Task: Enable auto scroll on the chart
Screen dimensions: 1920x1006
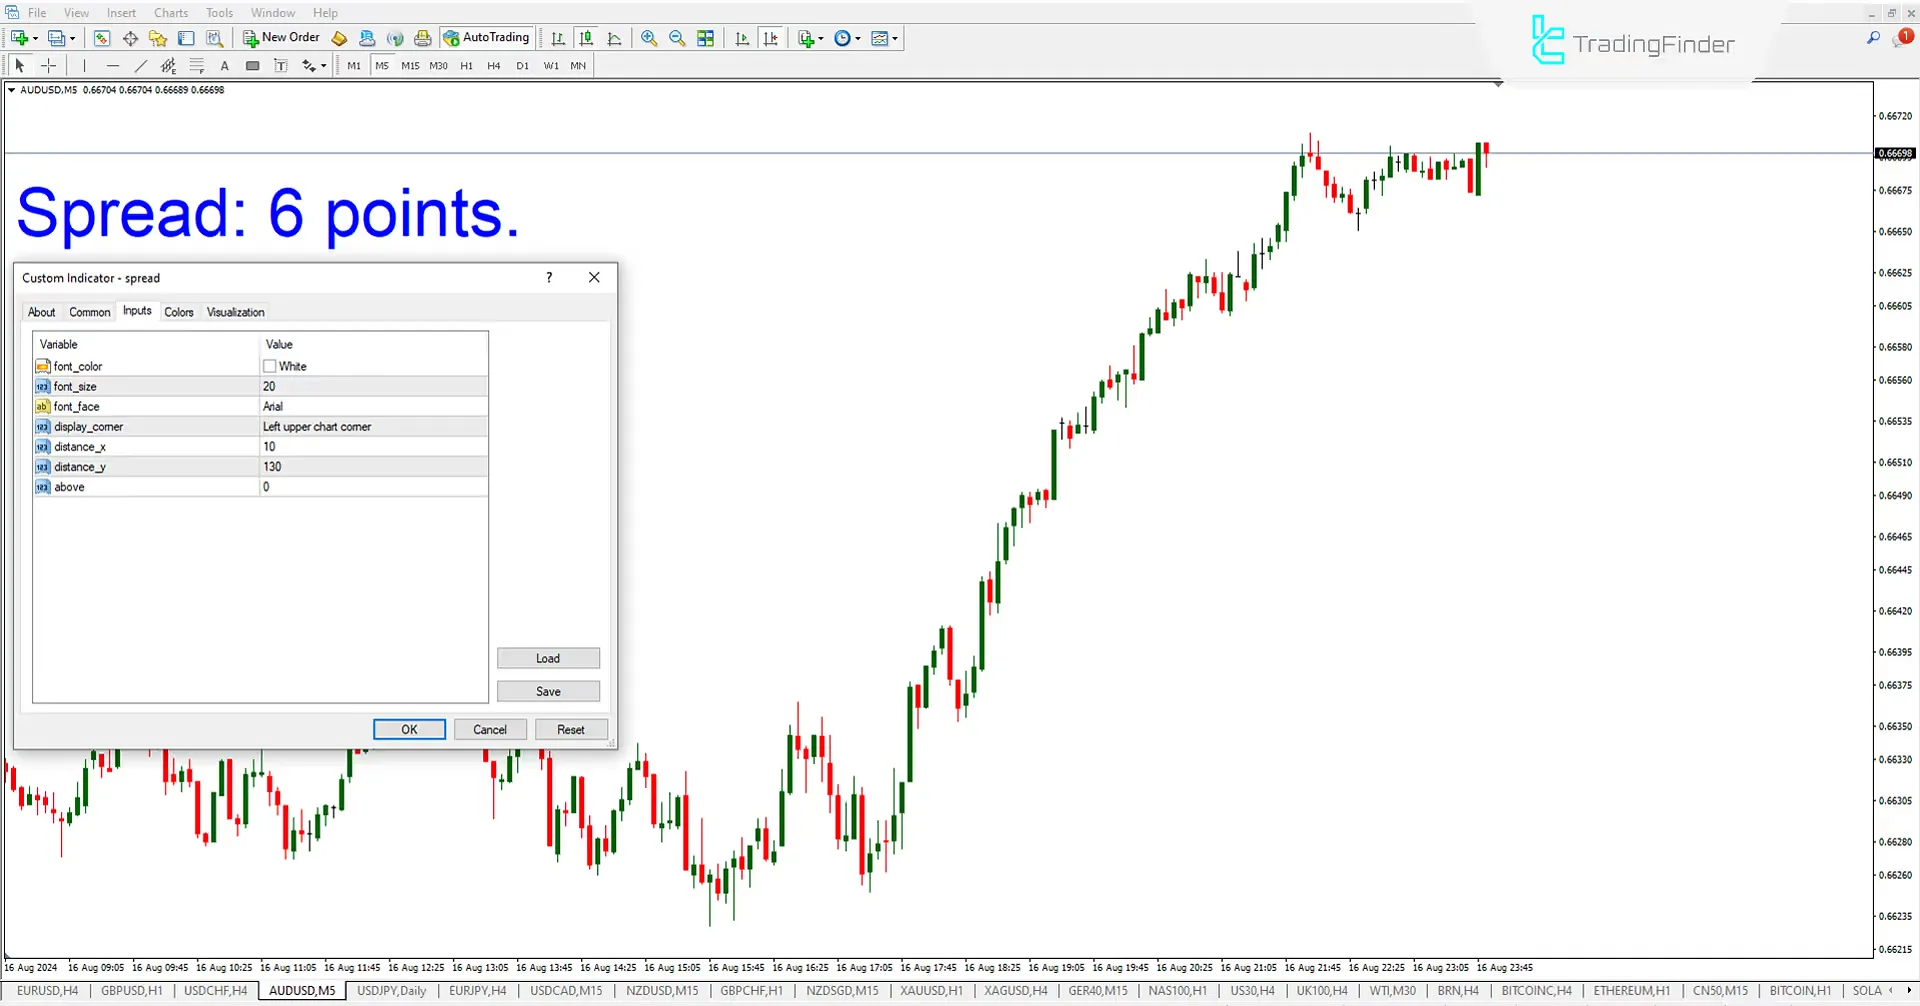Action: [x=742, y=38]
